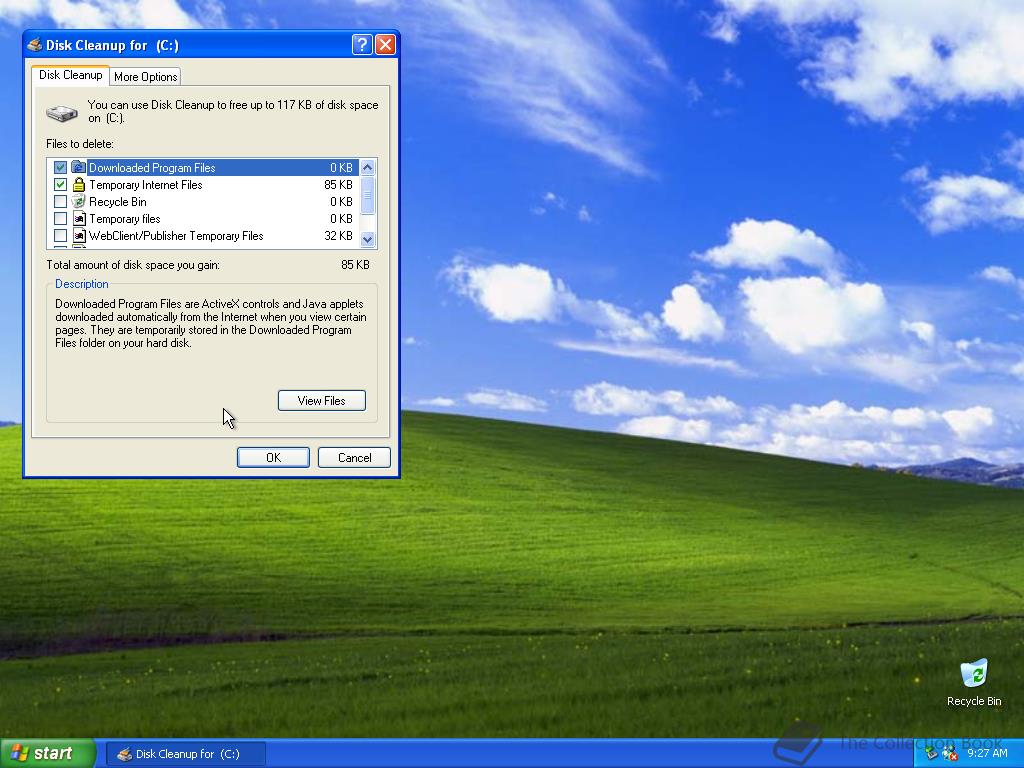1024x768 pixels.
Task: Select the Downloaded Program Files row text
Action: coord(152,168)
